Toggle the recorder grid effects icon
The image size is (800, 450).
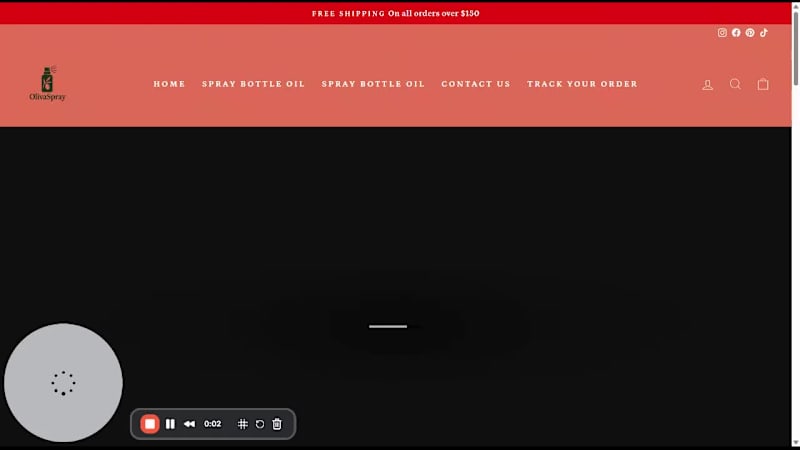point(243,424)
